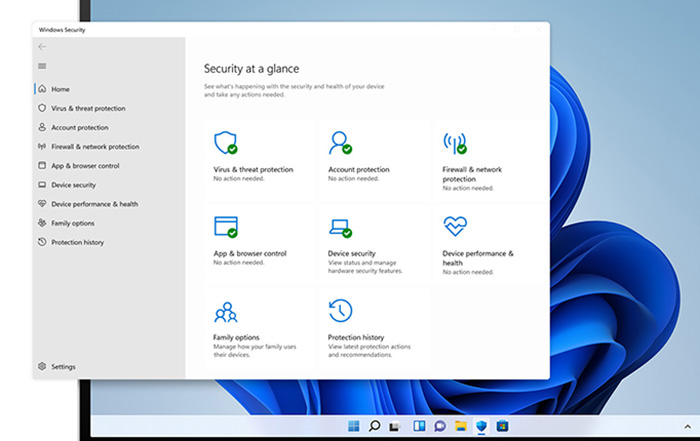This screenshot has width=700, height=441.
Task: Click the large family icon on Family options card
Action: pyautogui.click(x=226, y=312)
